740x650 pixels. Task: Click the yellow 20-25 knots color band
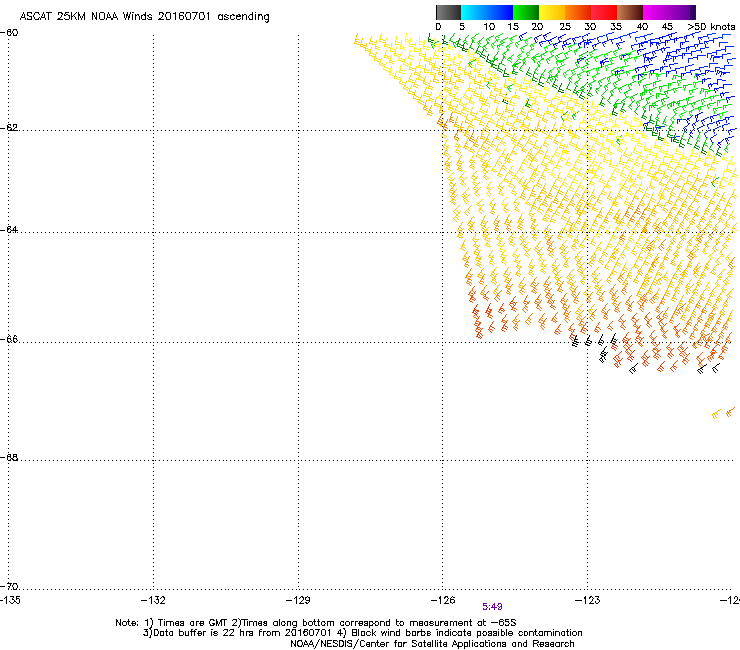(552, 12)
